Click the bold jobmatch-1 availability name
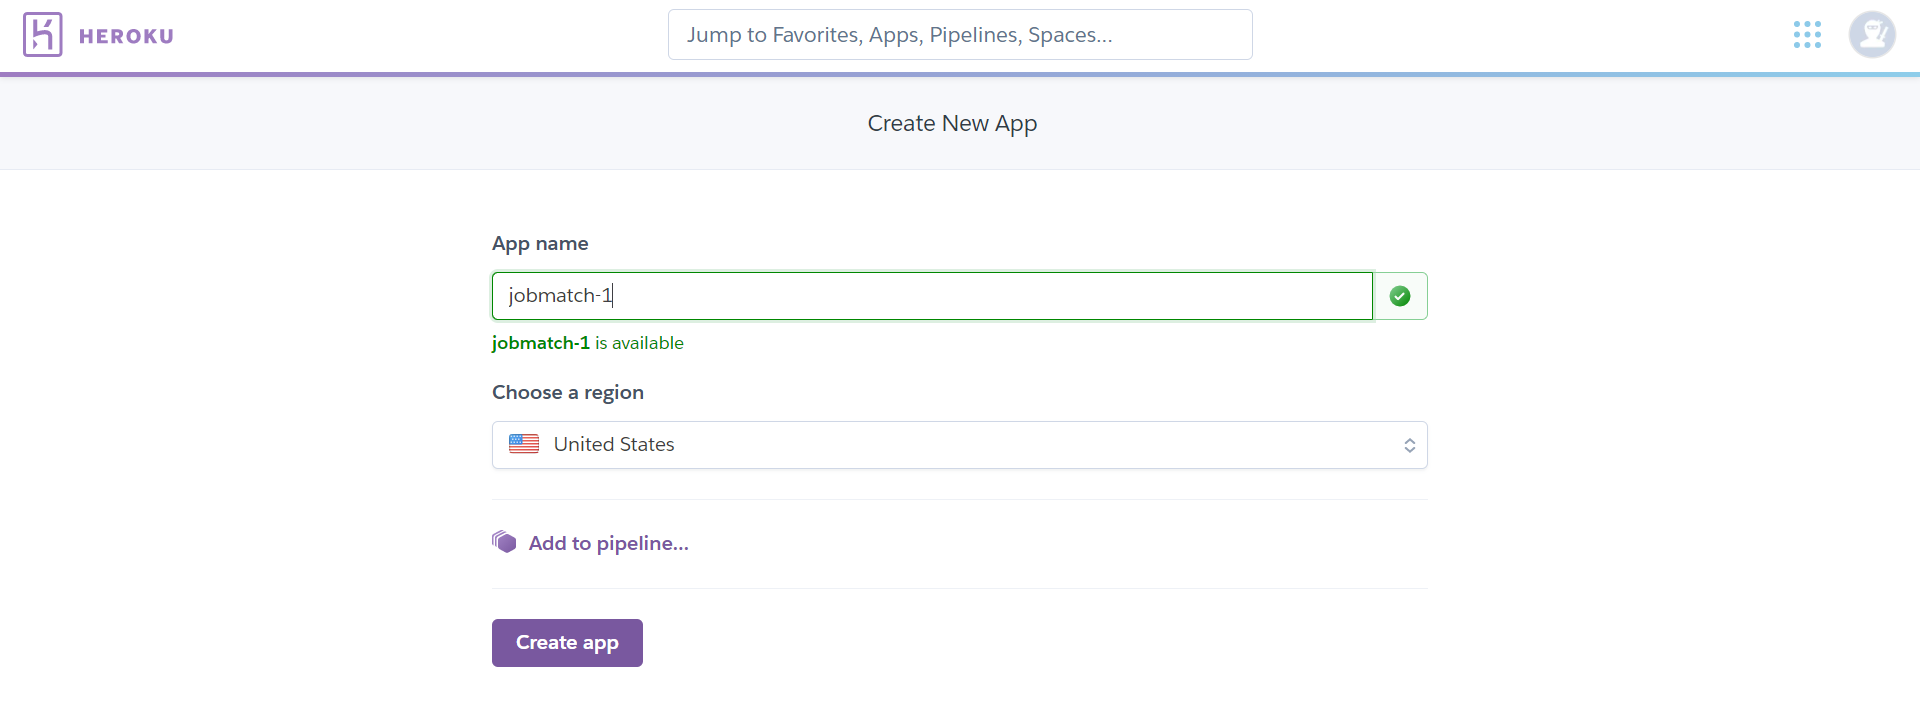Image resolution: width=1920 pixels, height=703 pixels. click(x=541, y=343)
